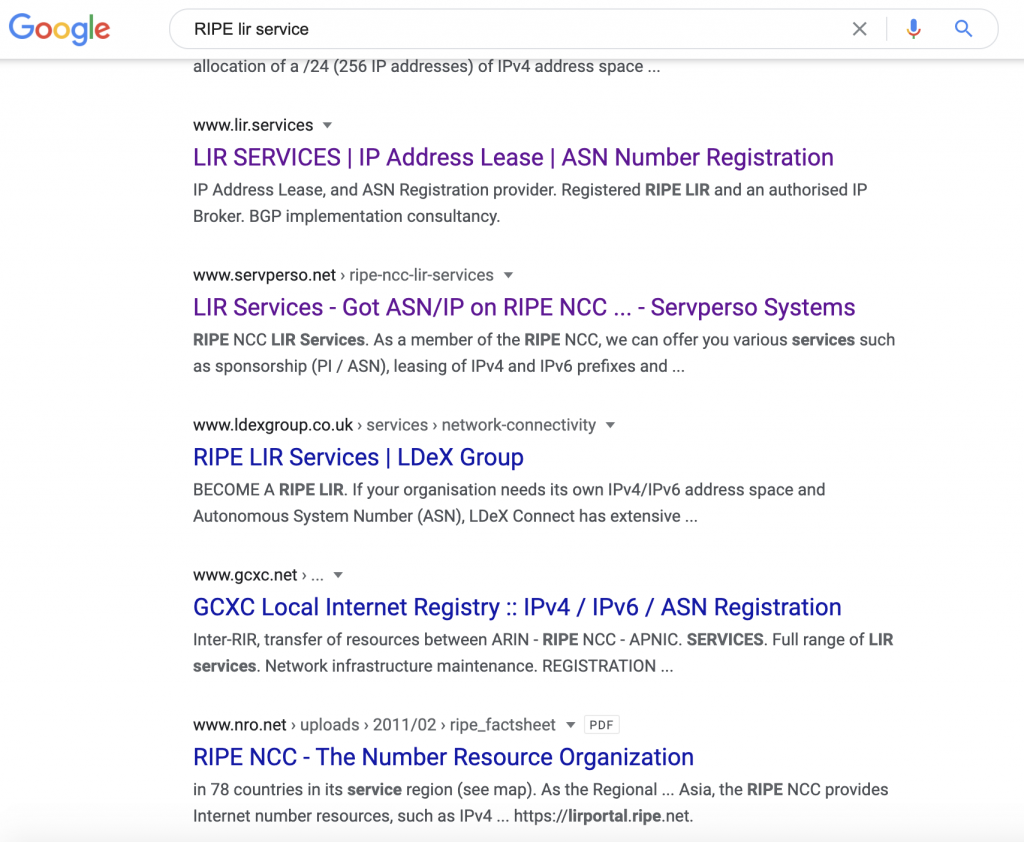
Task: Click snippet 'IP Address Lease, and ASN Registration provider'
Action: coord(530,203)
